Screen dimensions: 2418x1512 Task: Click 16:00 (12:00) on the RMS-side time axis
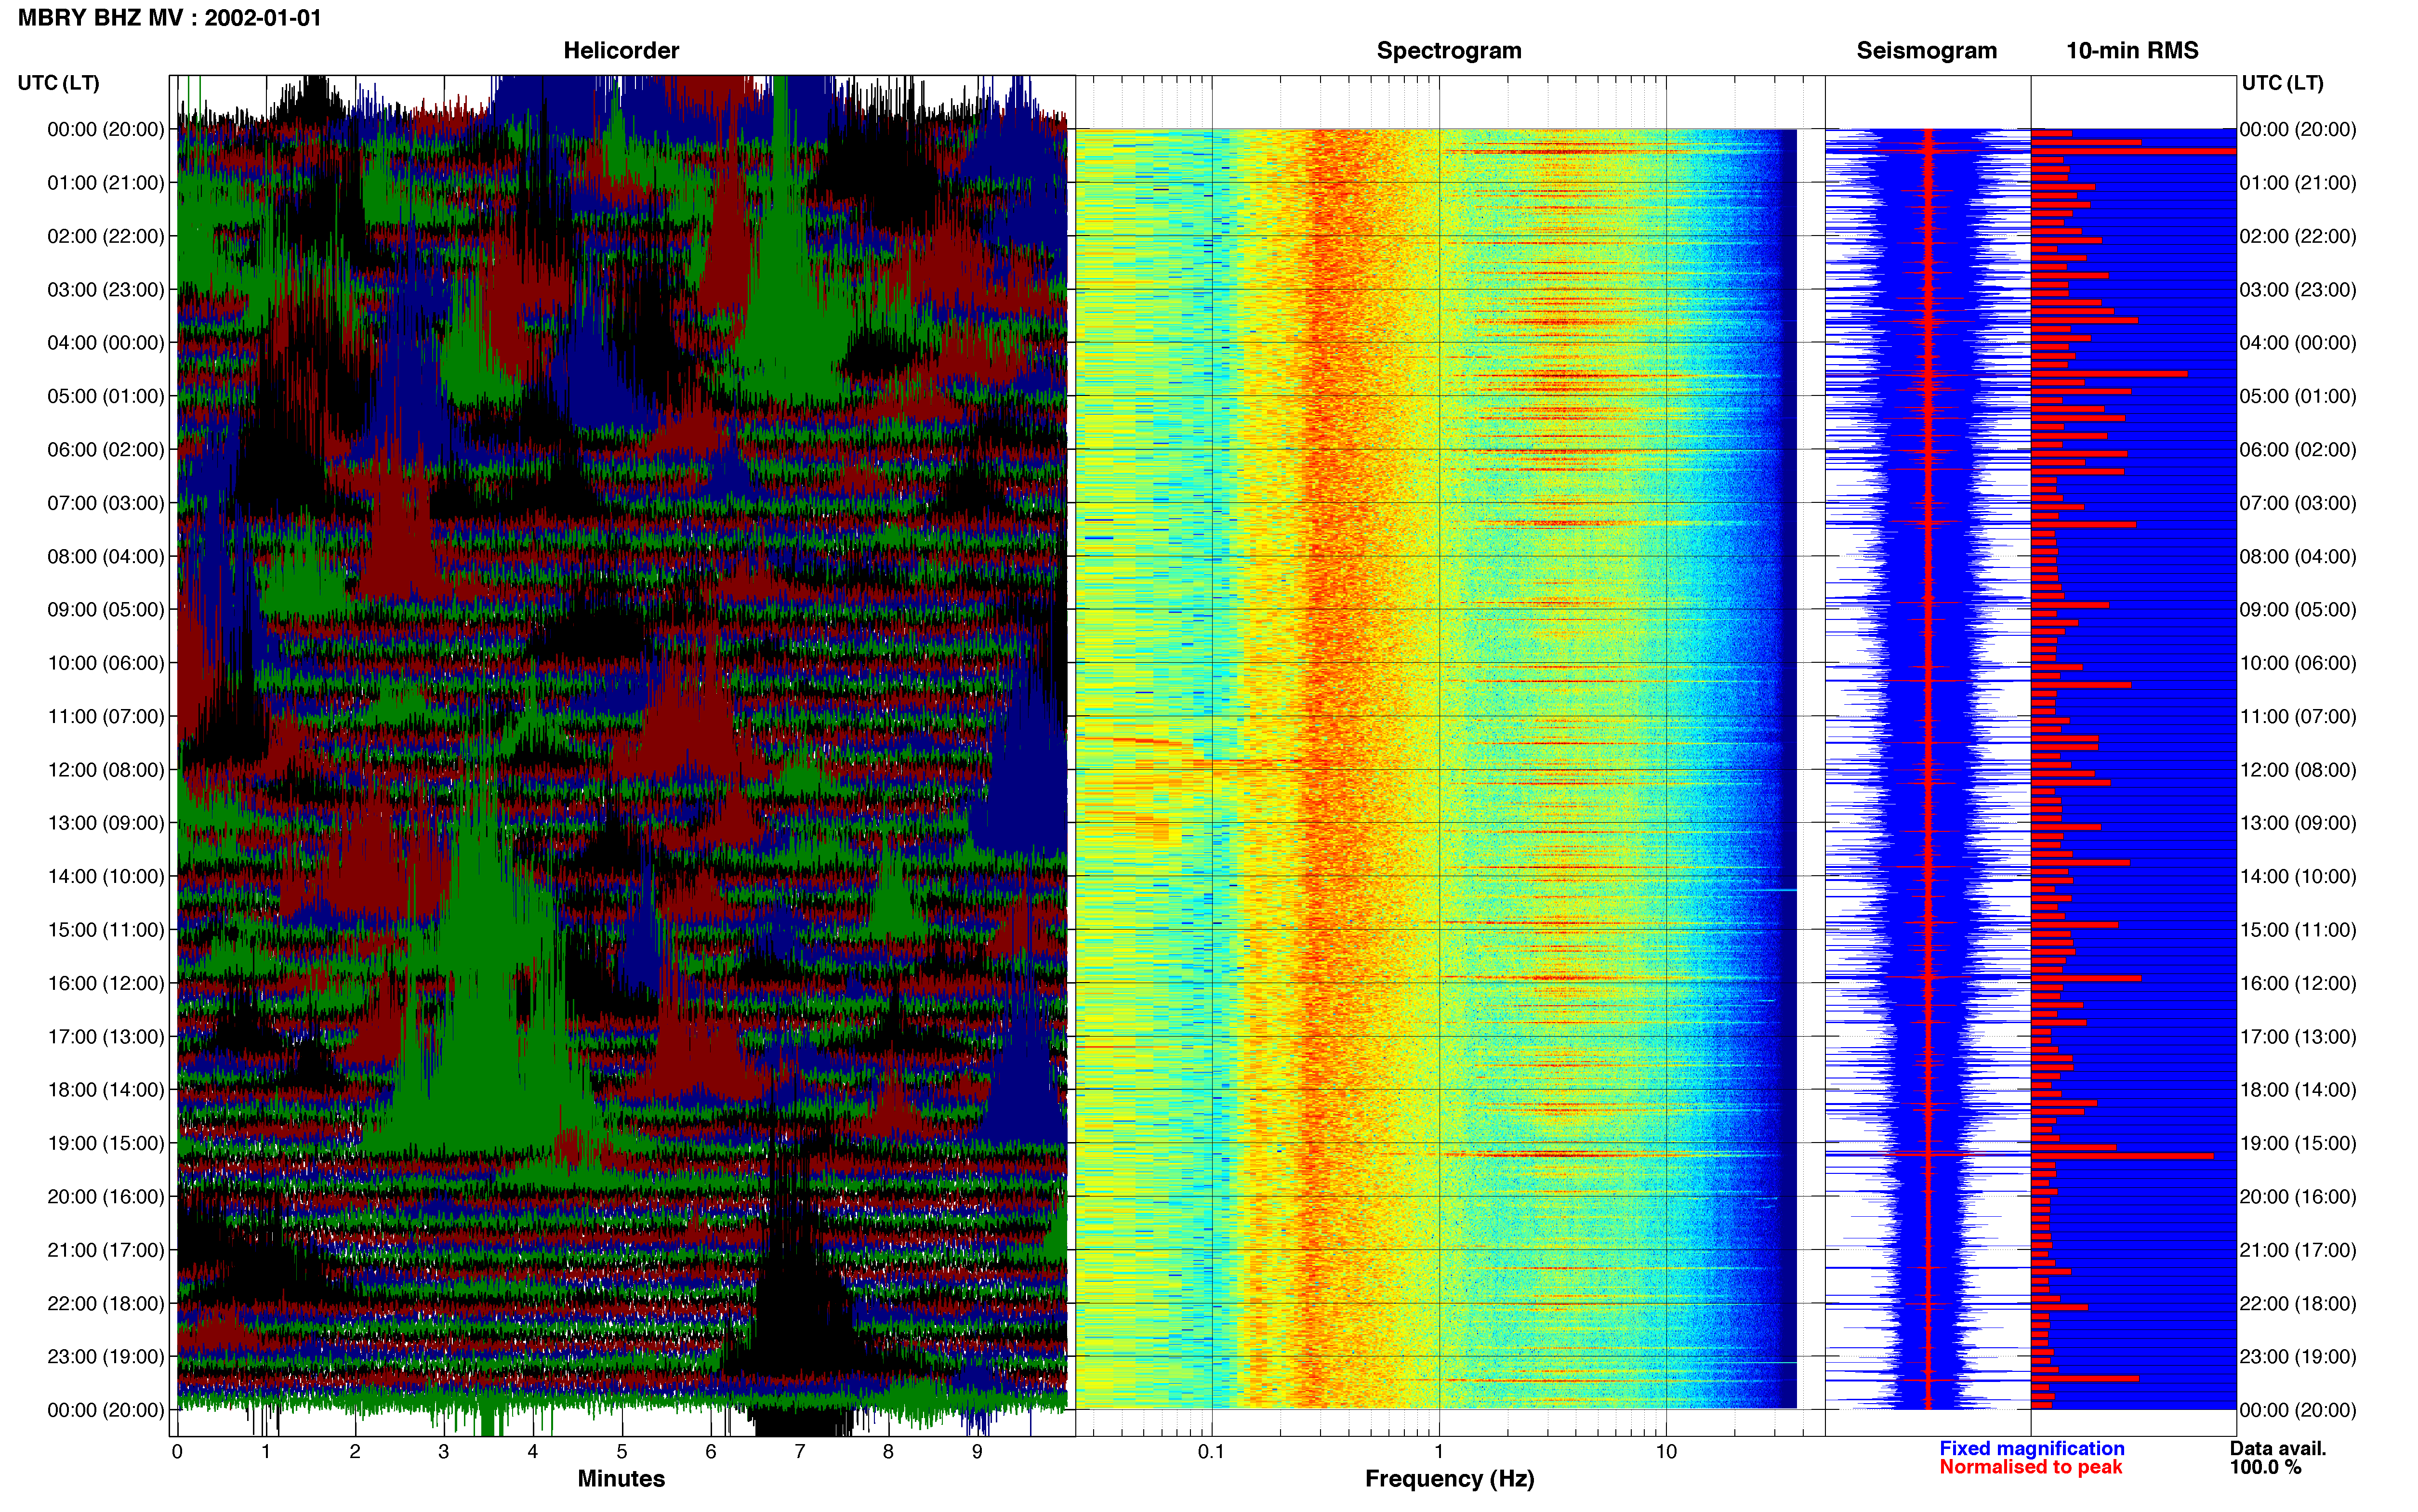tap(2298, 983)
